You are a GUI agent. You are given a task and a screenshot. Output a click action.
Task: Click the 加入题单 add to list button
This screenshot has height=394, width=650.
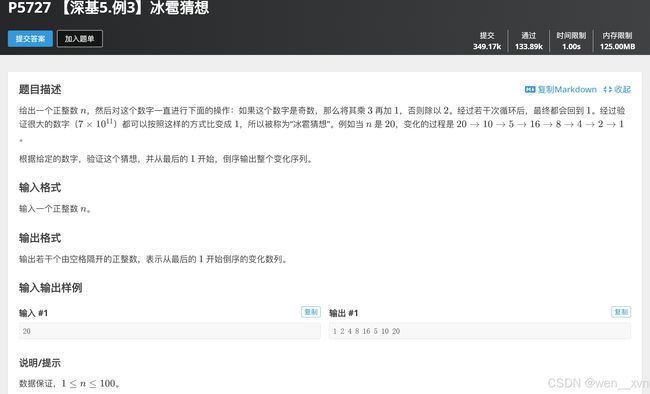coord(80,39)
